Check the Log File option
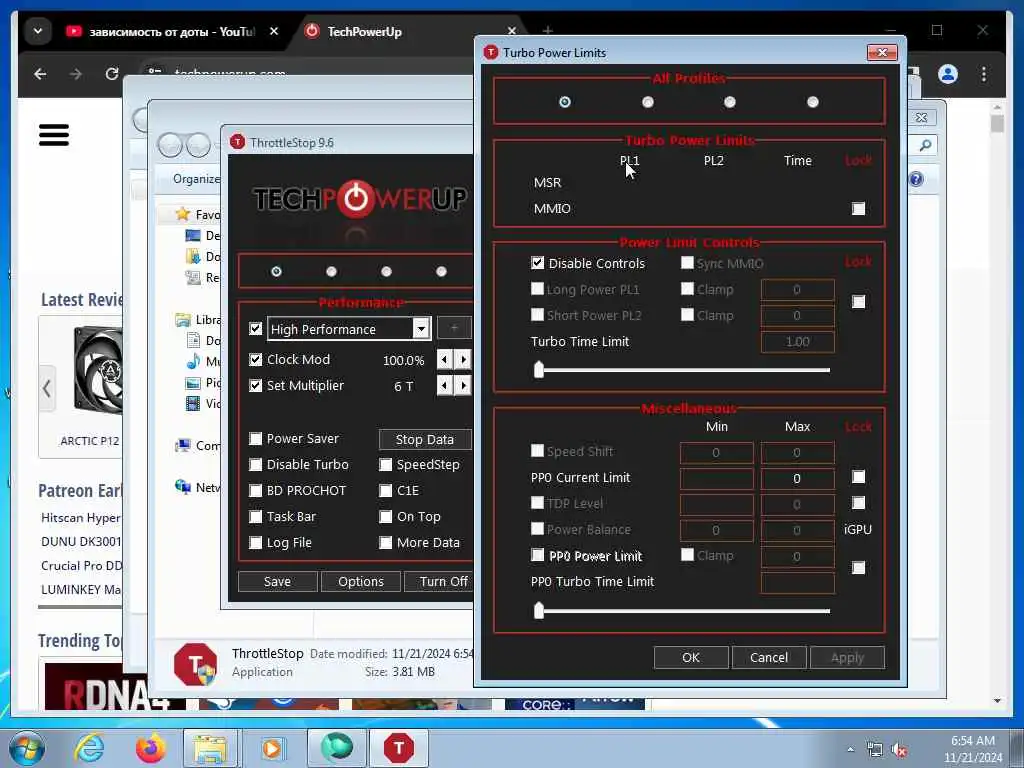This screenshot has height=768, width=1024. [x=255, y=543]
